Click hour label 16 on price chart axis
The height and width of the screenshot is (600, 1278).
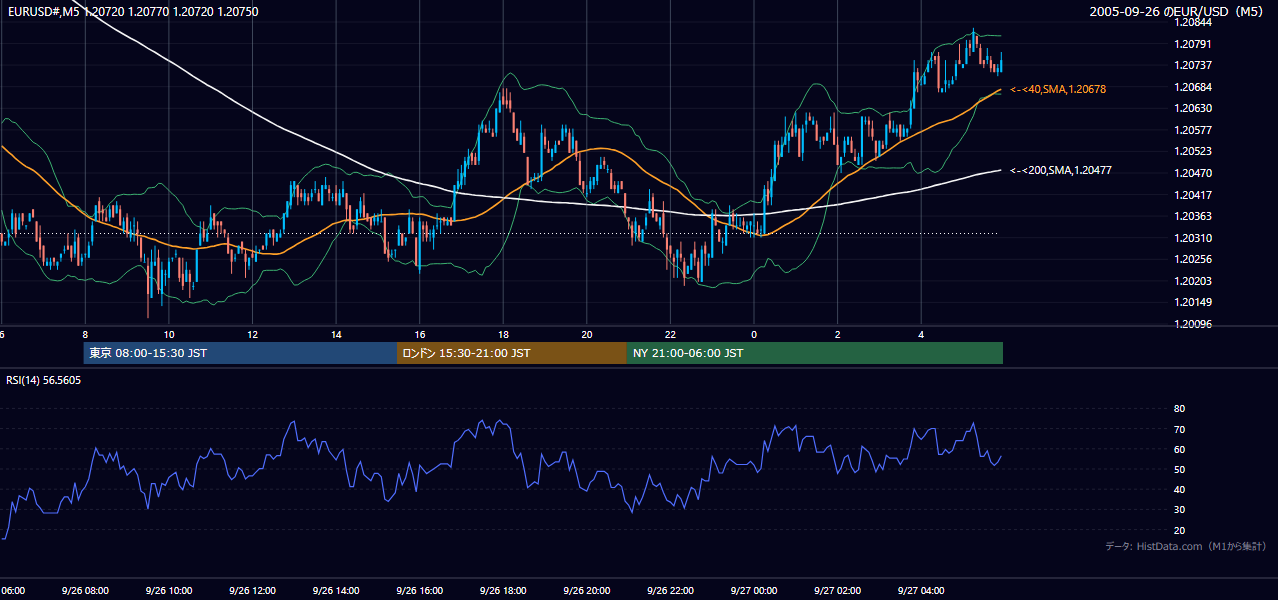[x=420, y=334]
